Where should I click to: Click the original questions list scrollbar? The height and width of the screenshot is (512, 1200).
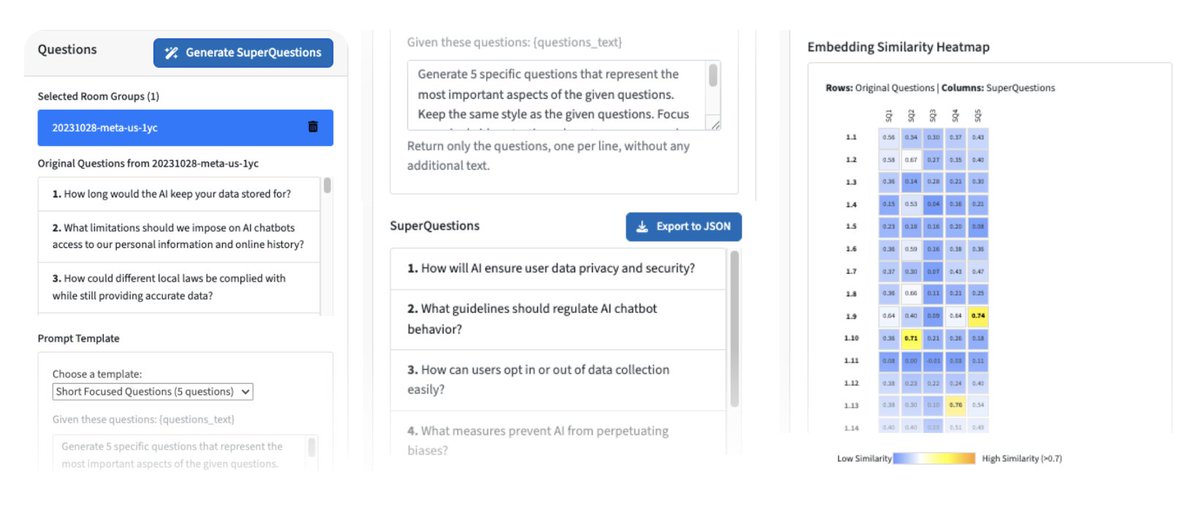(x=327, y=246)
